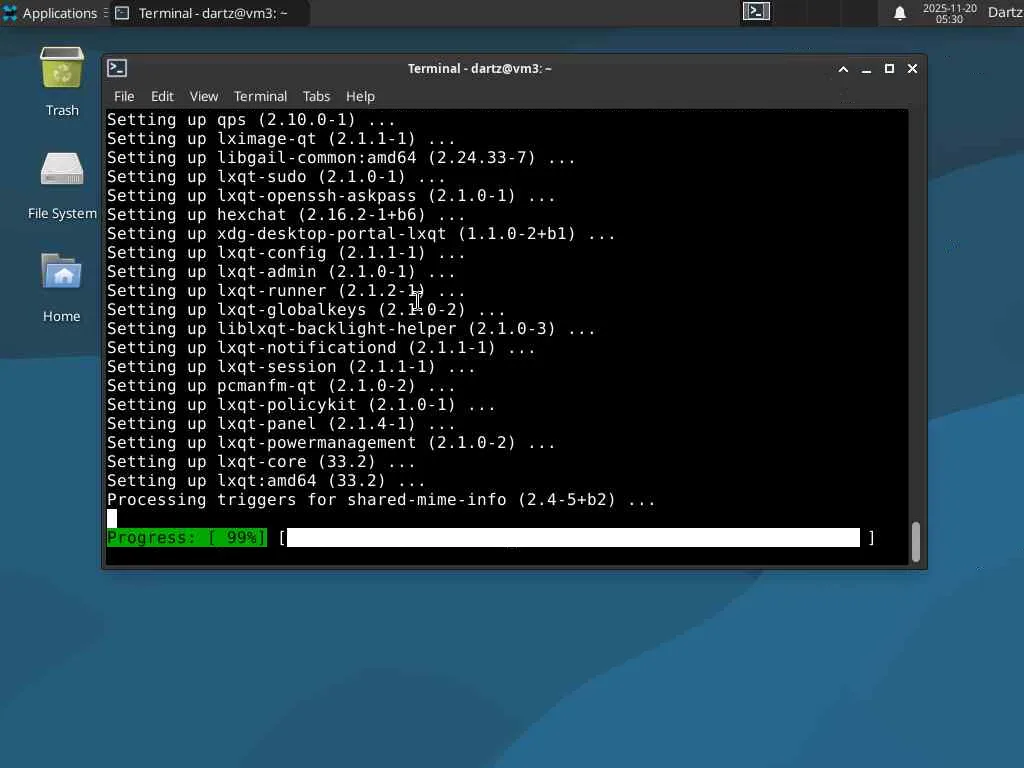Click the window title 'Terminal - dartz@vm3: ~'
This screenshot has width=1024, height=768.
pyautogui.click(x=479, y=69)
